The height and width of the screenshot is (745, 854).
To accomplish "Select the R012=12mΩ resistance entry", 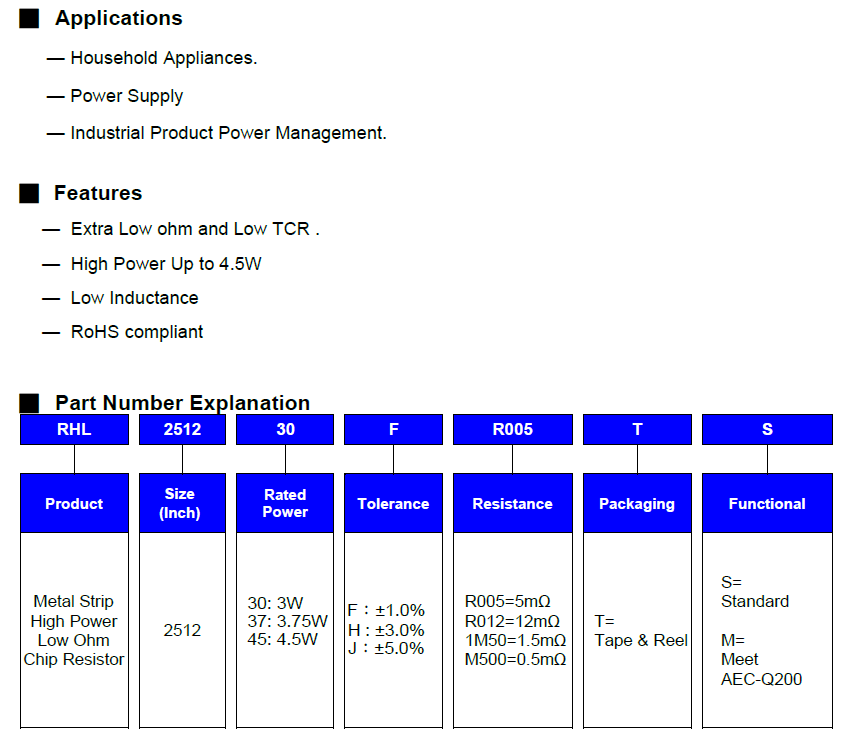I will [512, 621].
